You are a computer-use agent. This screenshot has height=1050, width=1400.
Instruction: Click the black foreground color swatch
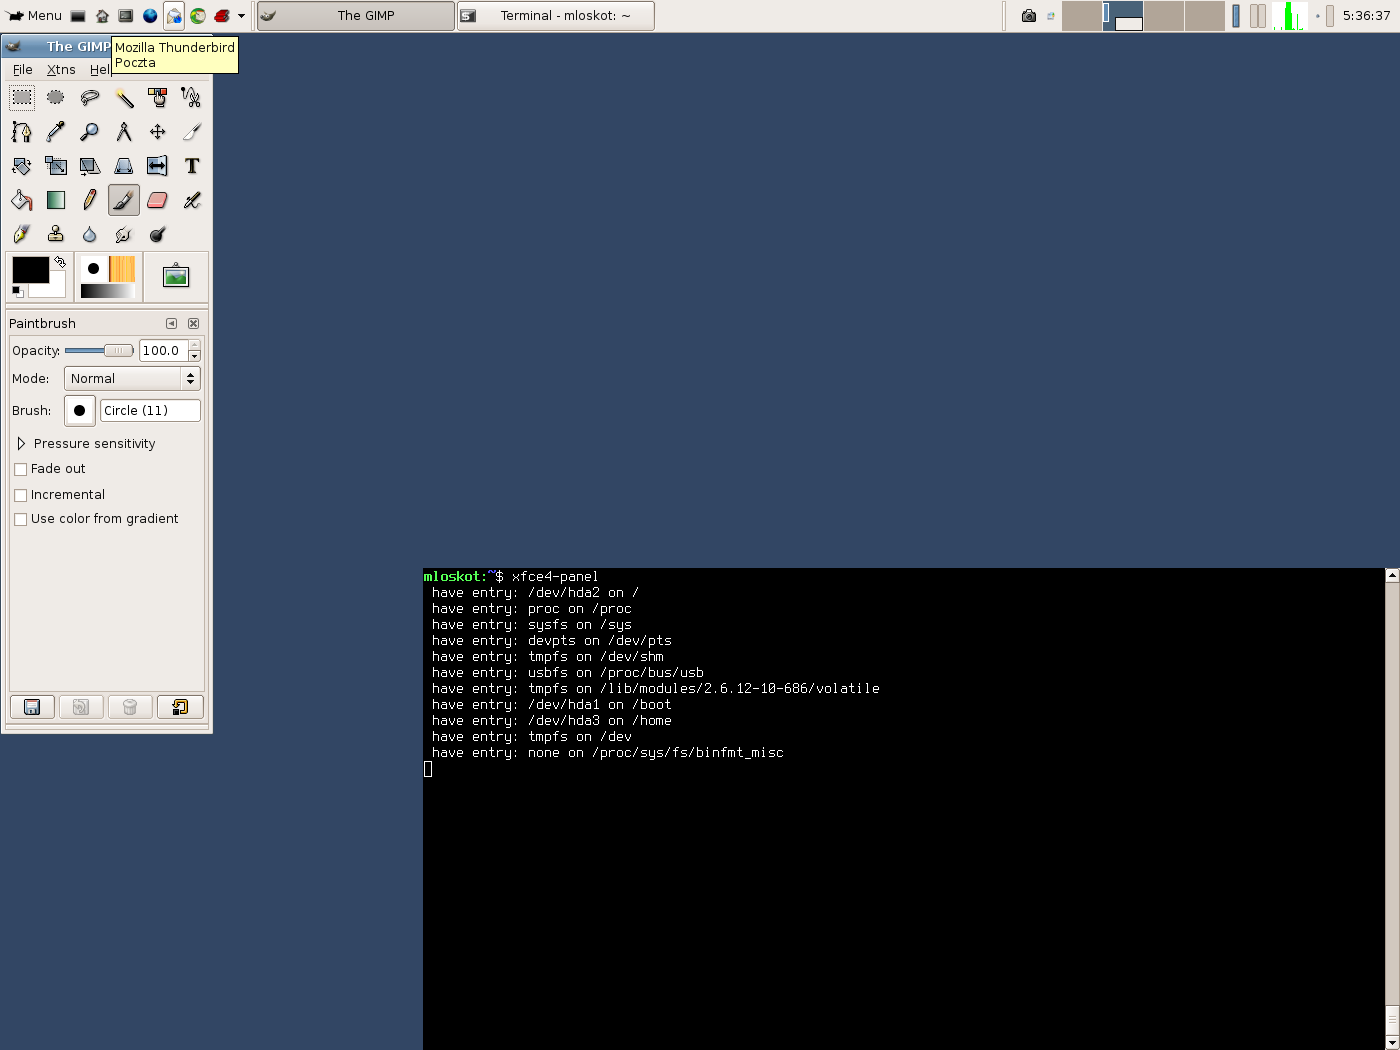[x=30, y=270]
